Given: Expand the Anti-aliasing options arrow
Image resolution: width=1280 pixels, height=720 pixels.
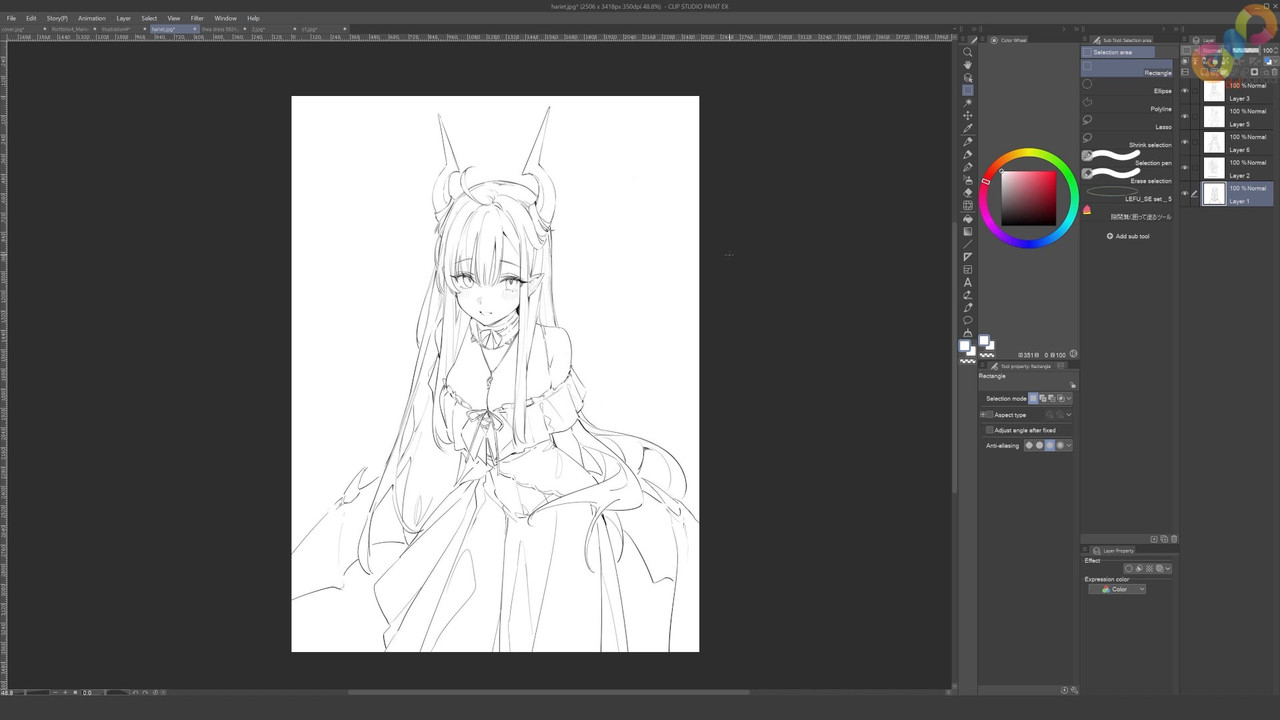Looking at the screenshot, I should pos(1069,445).
